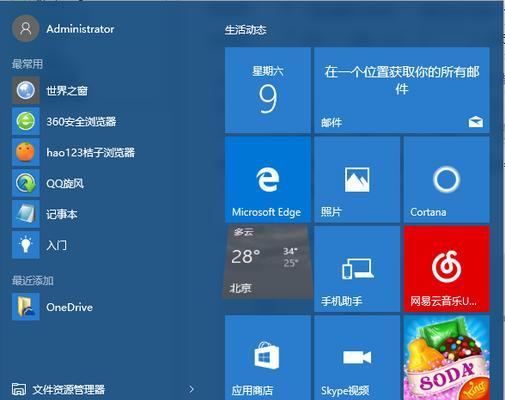Open the Microsoft Edge tile
Screen dimensions: 505x400
(268, 179)
